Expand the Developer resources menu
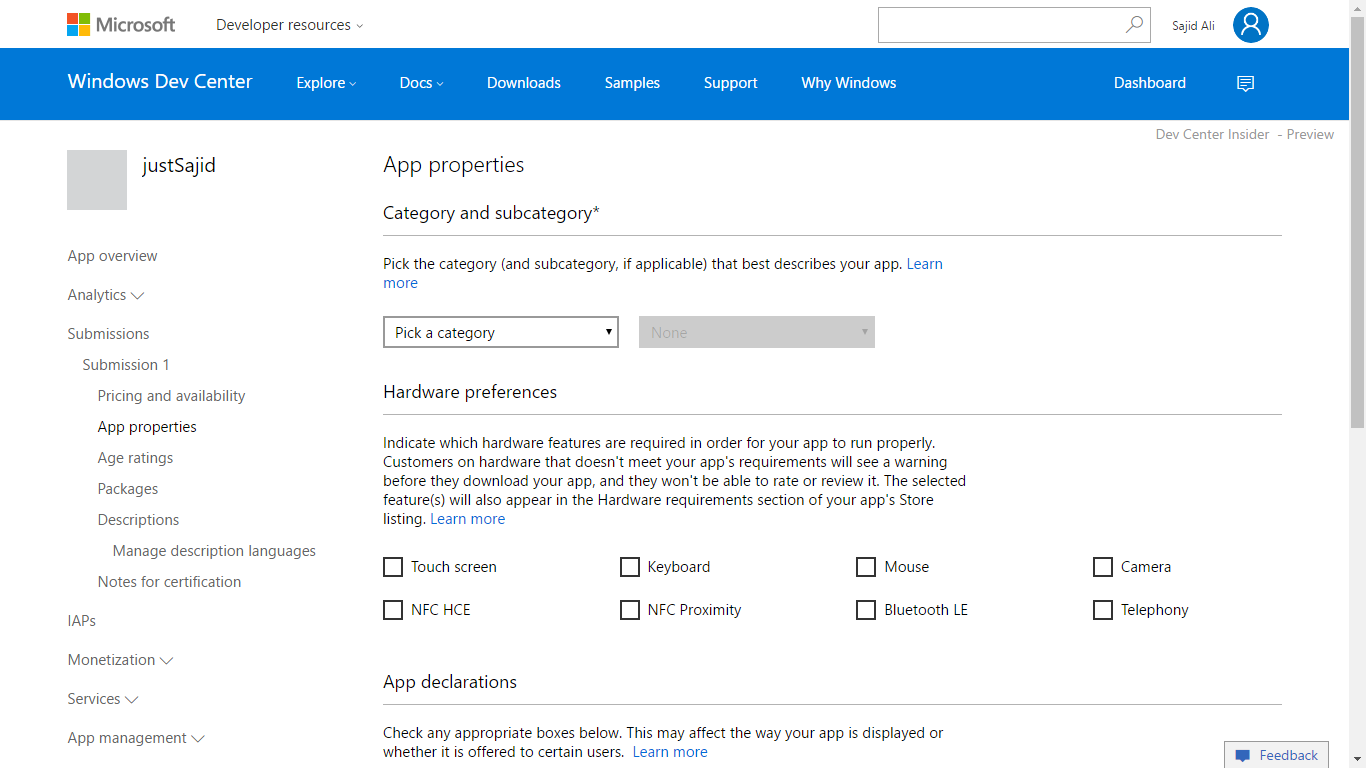 coord(290,25)
